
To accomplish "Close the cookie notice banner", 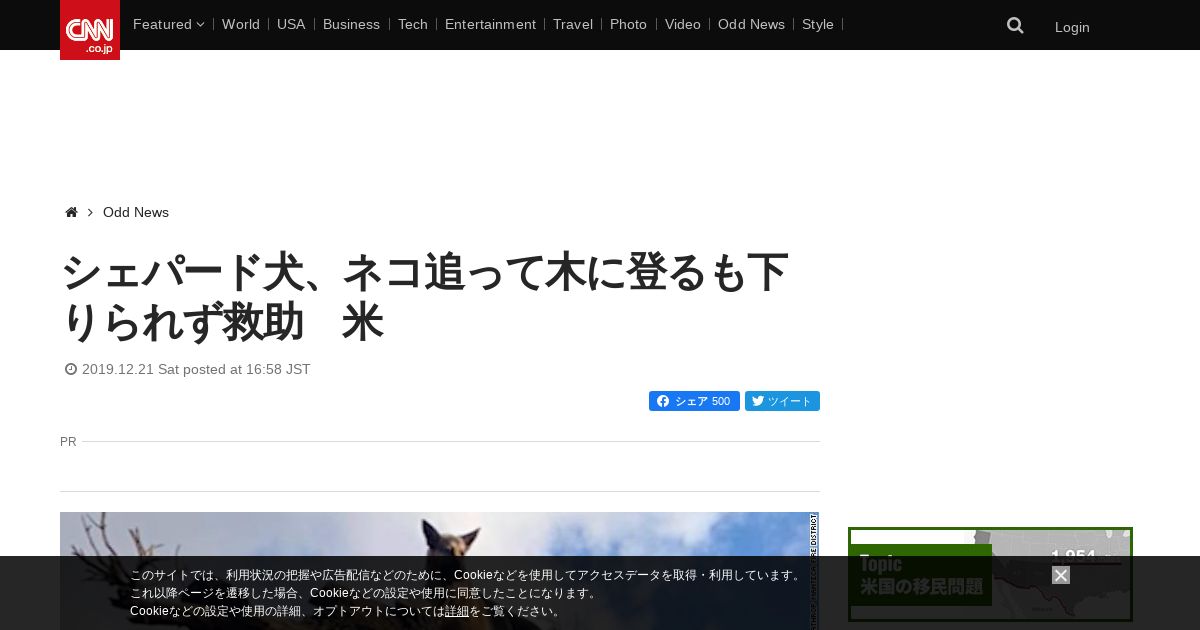I will (x=1061, y=575).
